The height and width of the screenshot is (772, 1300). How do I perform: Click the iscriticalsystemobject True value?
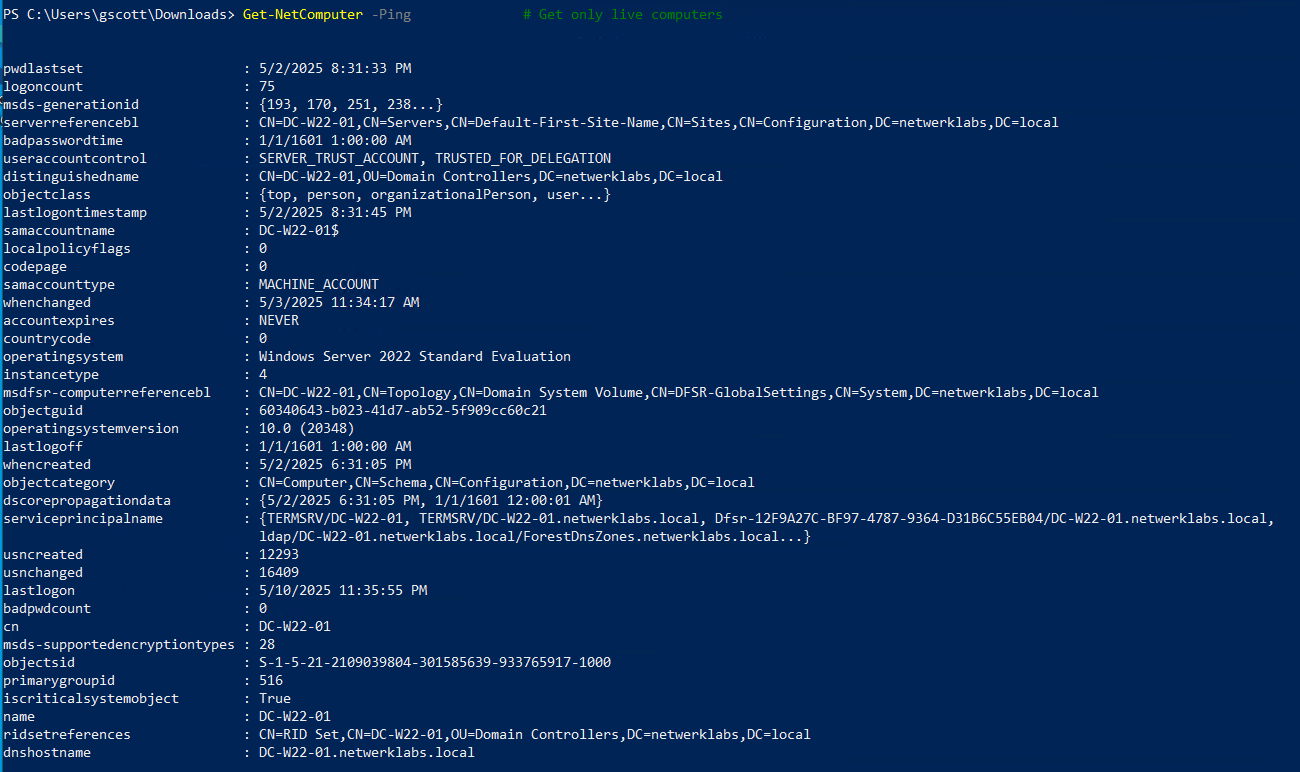click(x=274, y=699)
